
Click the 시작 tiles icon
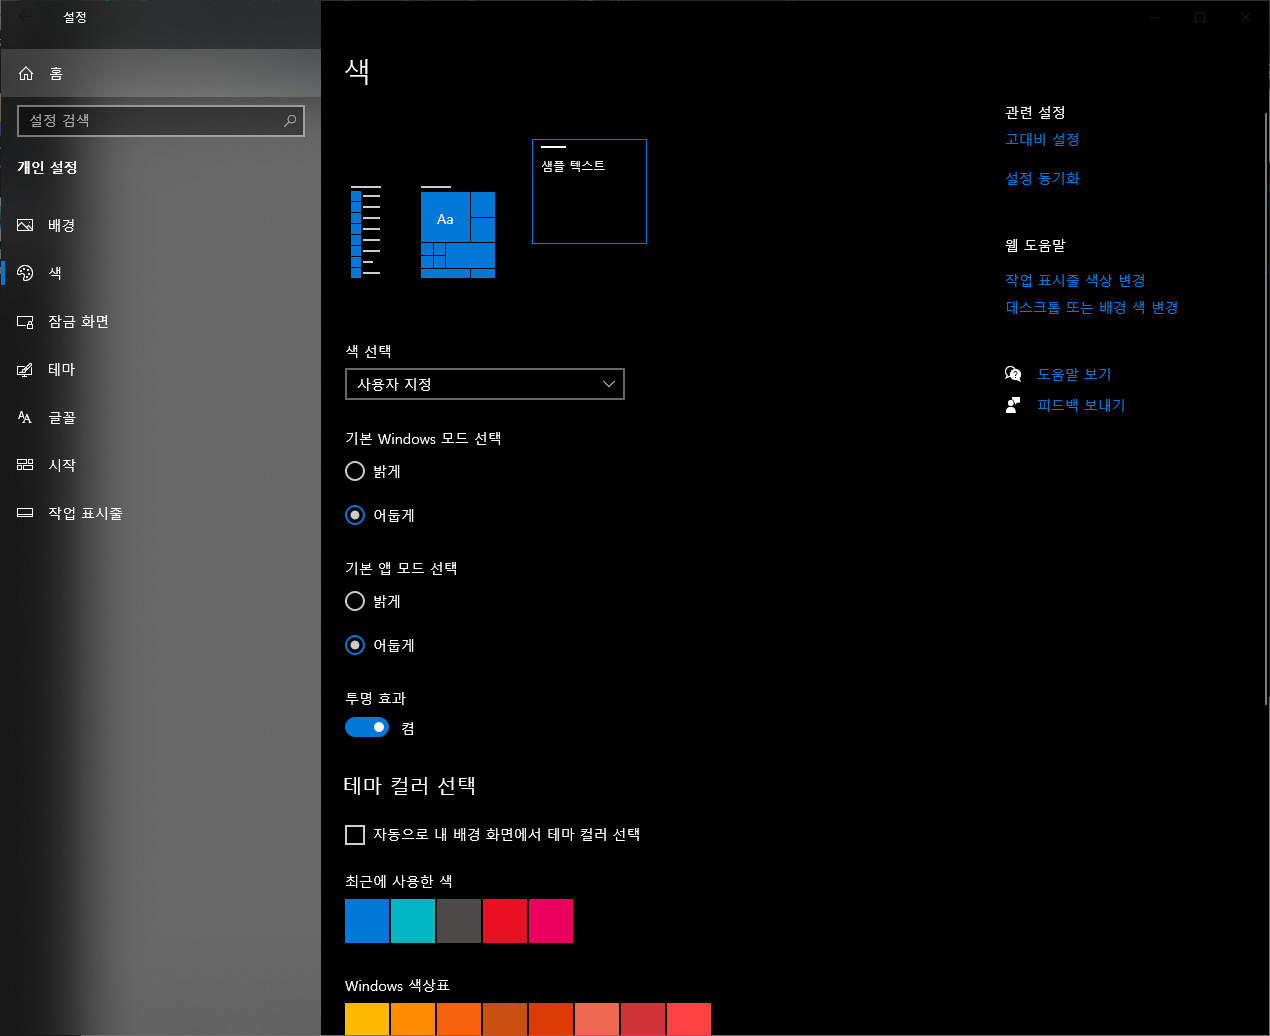tap(26, 465)
